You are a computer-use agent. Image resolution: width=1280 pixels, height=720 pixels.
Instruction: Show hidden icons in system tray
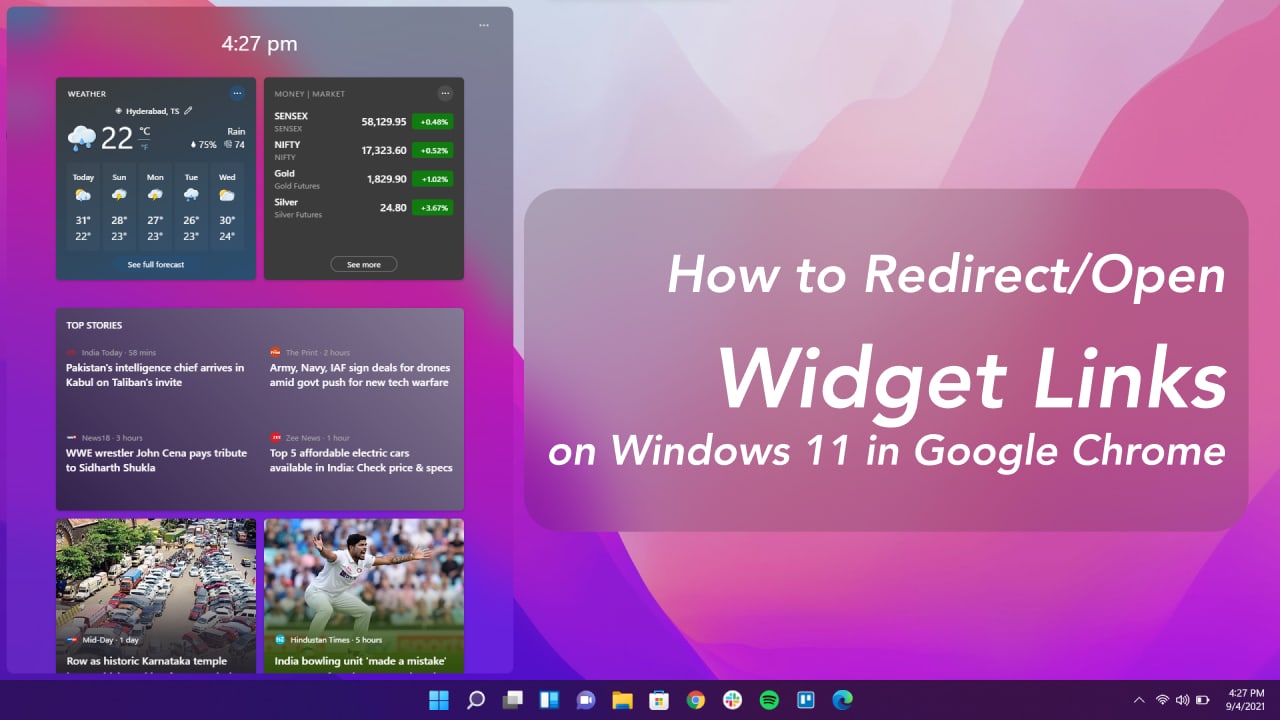[1138, 700]
